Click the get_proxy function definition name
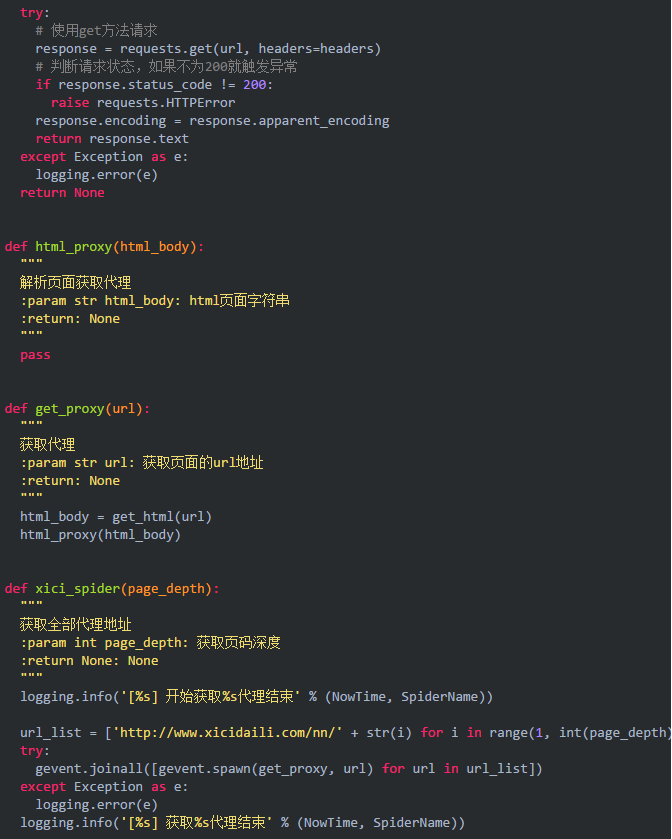This screenshot has width=672, height=839. pos(70,409)
